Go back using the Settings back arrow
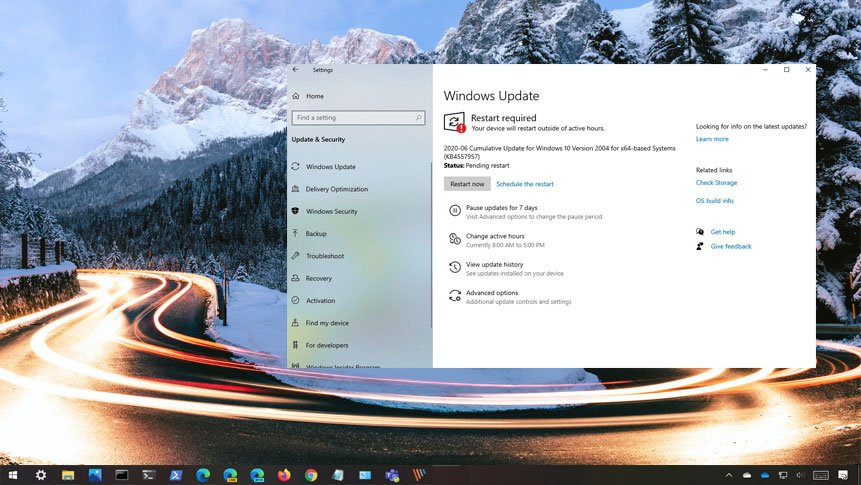861x485 pixels. (296, 70)
